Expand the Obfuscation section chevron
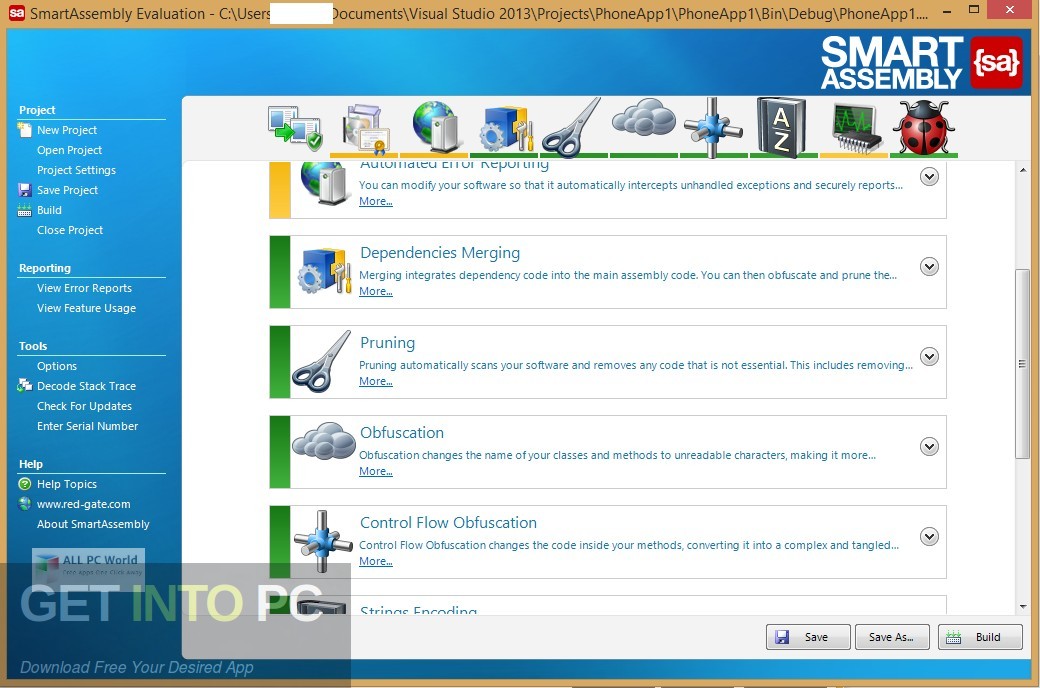 (x=929, y=447)
